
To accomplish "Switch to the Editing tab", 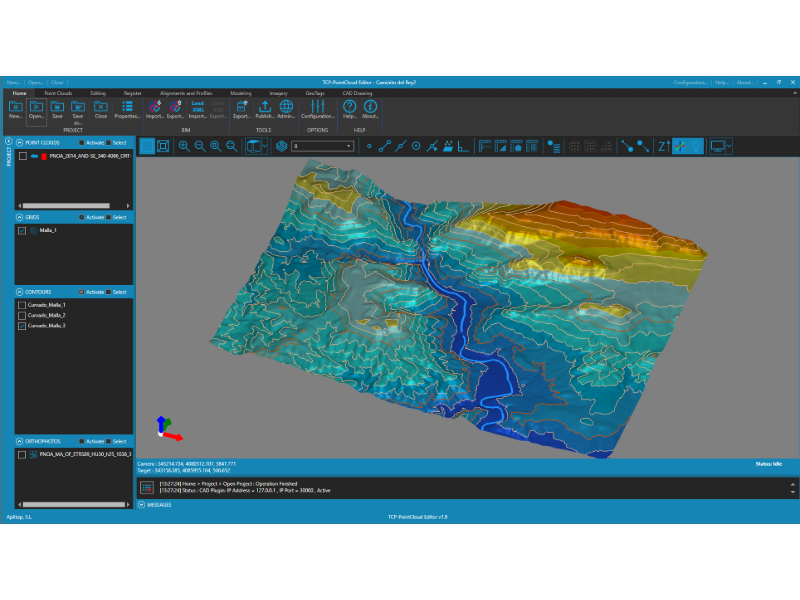I will [x=98, y=93].
